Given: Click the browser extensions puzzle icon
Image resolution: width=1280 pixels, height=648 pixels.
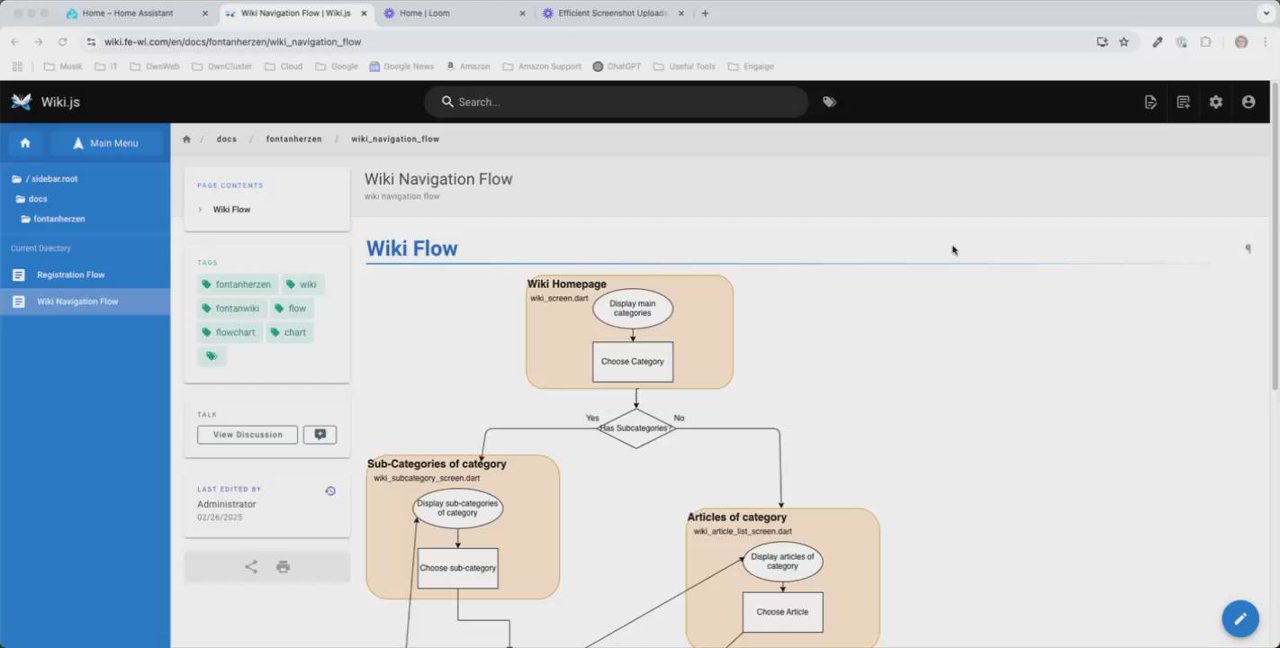Looking at the screenshot, I should pyautogui.click(x=1205, y=42).
